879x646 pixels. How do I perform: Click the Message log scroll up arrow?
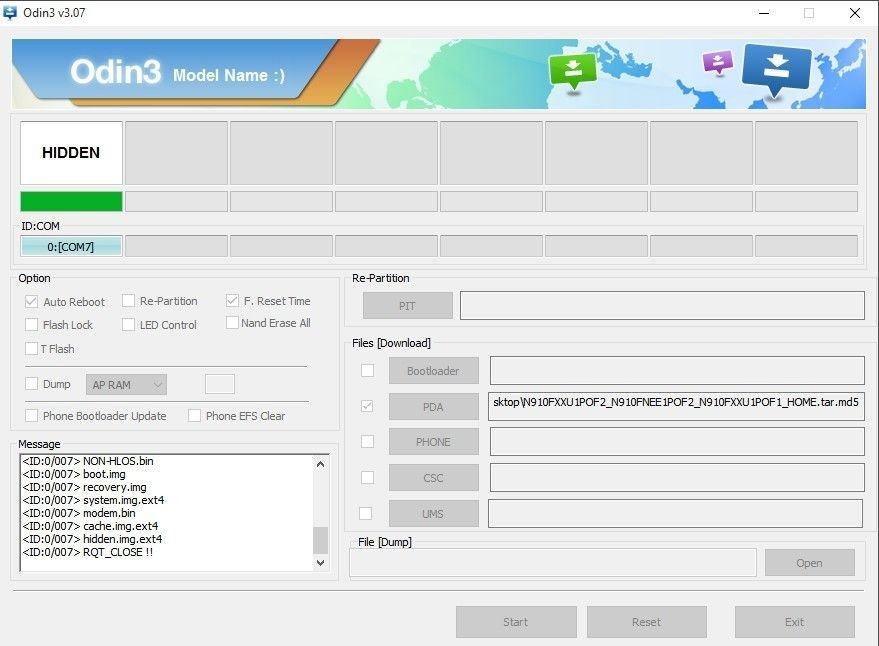coord(321,464)
